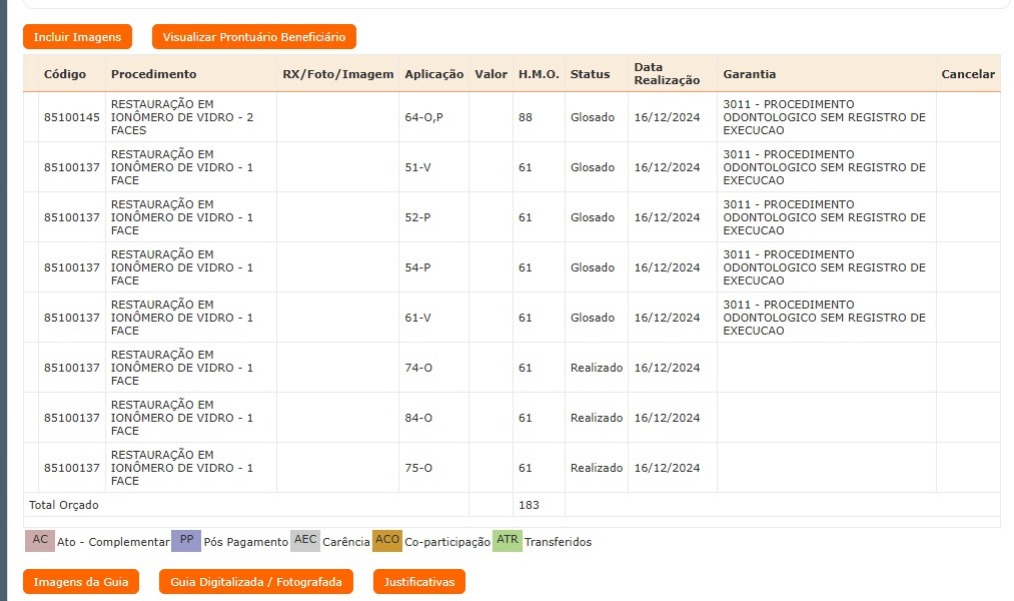Click the Glosado status for application 51-V
Screen dimensions: 1014x601
tap(592, 167)
